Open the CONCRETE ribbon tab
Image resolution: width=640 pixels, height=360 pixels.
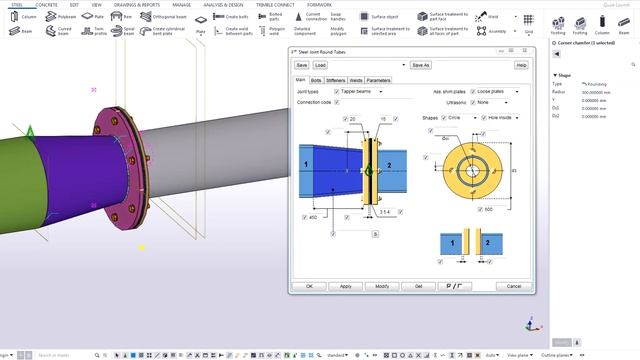(x=46, y=5)
